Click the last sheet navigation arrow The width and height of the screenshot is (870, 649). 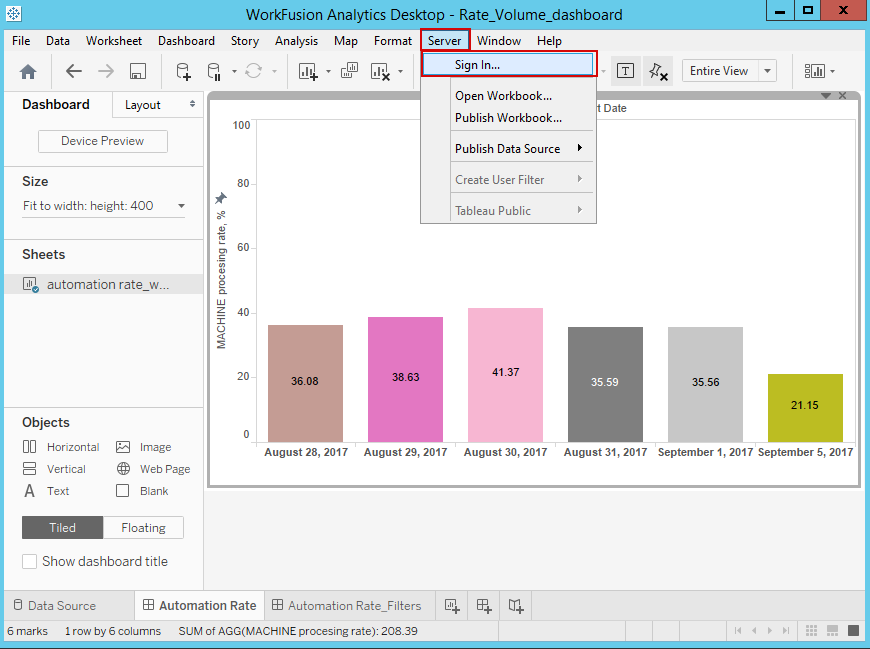(786, 631)
